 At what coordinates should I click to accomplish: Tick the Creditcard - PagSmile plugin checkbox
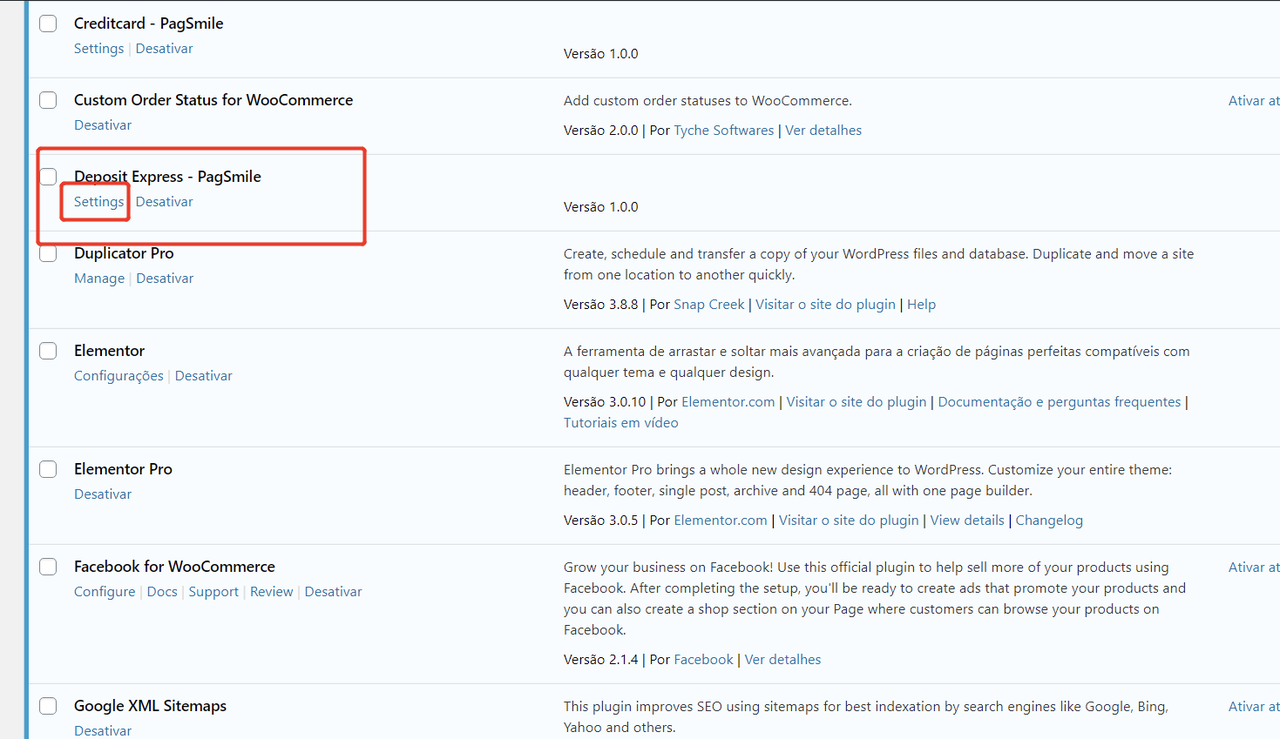[x=48, y=24]
